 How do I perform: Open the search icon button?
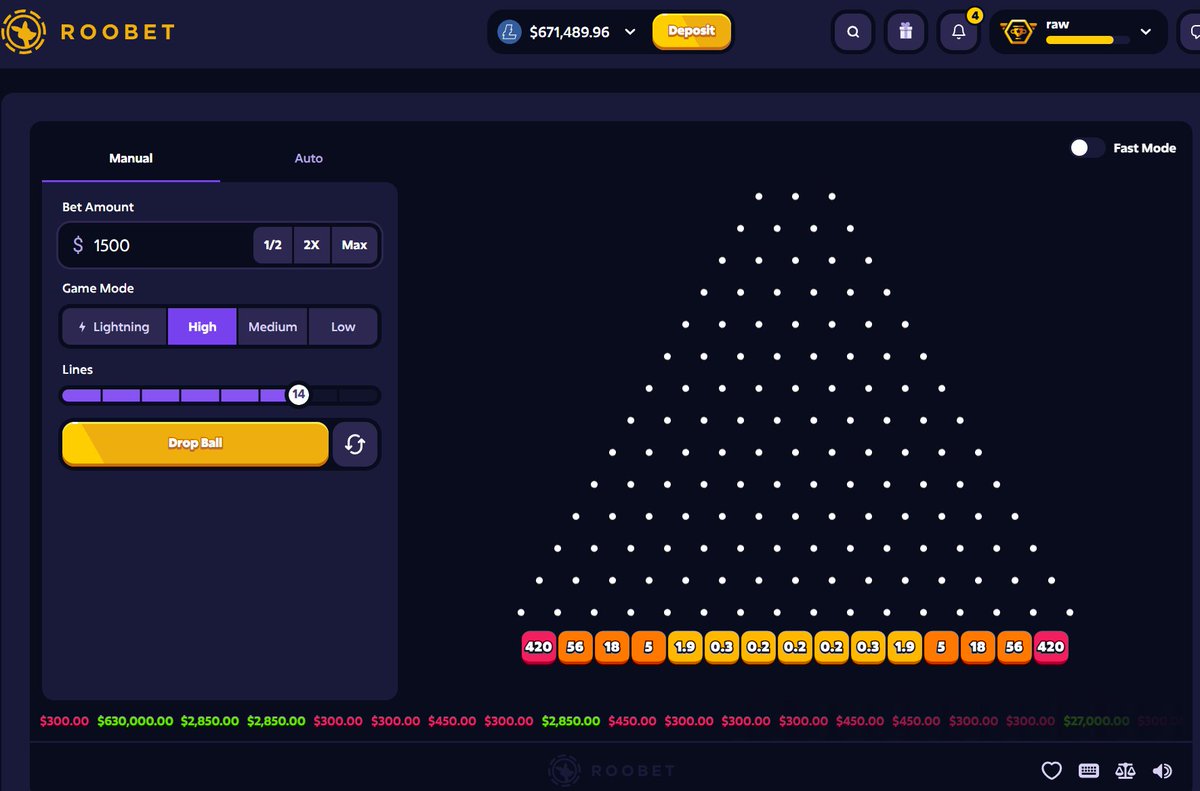[853, 32]
